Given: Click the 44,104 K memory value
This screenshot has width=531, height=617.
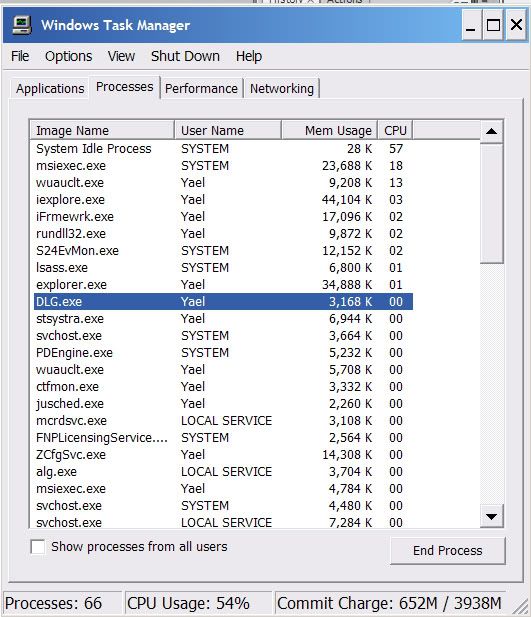Looking at the screenshot, I should pyautogui.click(x=347, y=200).
